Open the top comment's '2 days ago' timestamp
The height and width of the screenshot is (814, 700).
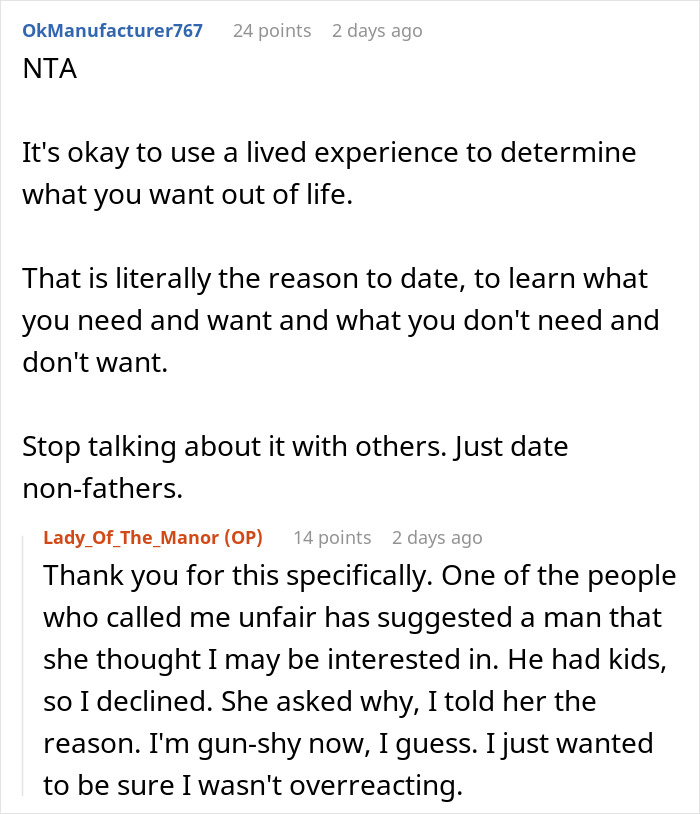[x=377, y=31]
